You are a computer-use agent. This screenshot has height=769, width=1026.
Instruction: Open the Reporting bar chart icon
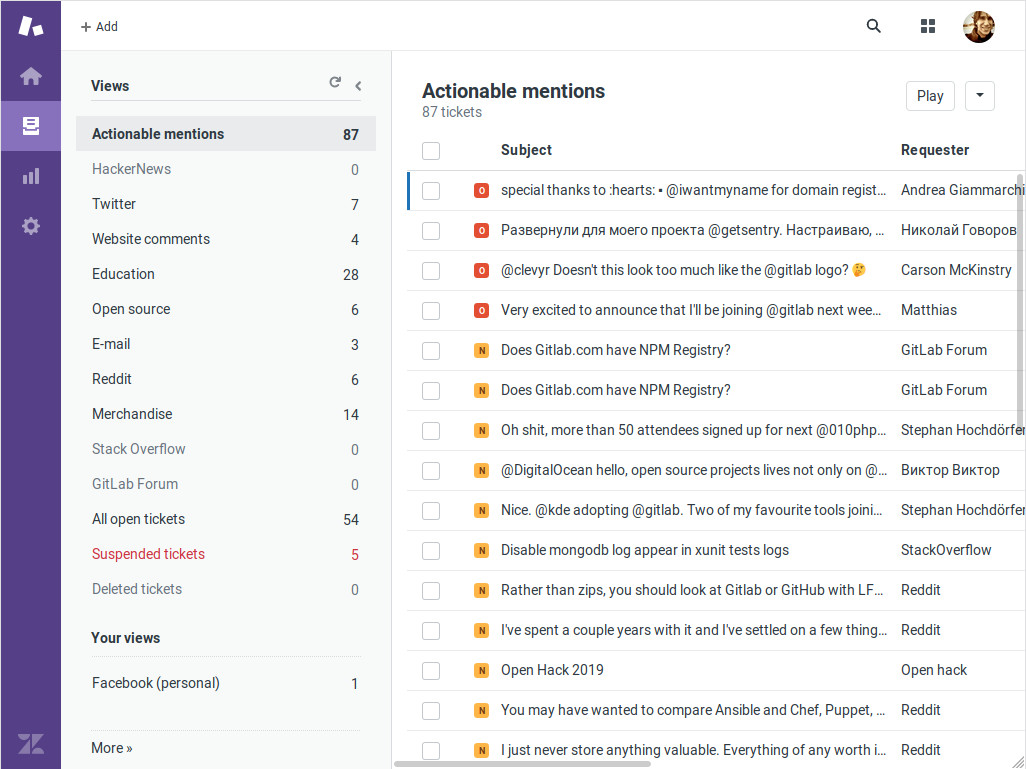coord(31,176)
